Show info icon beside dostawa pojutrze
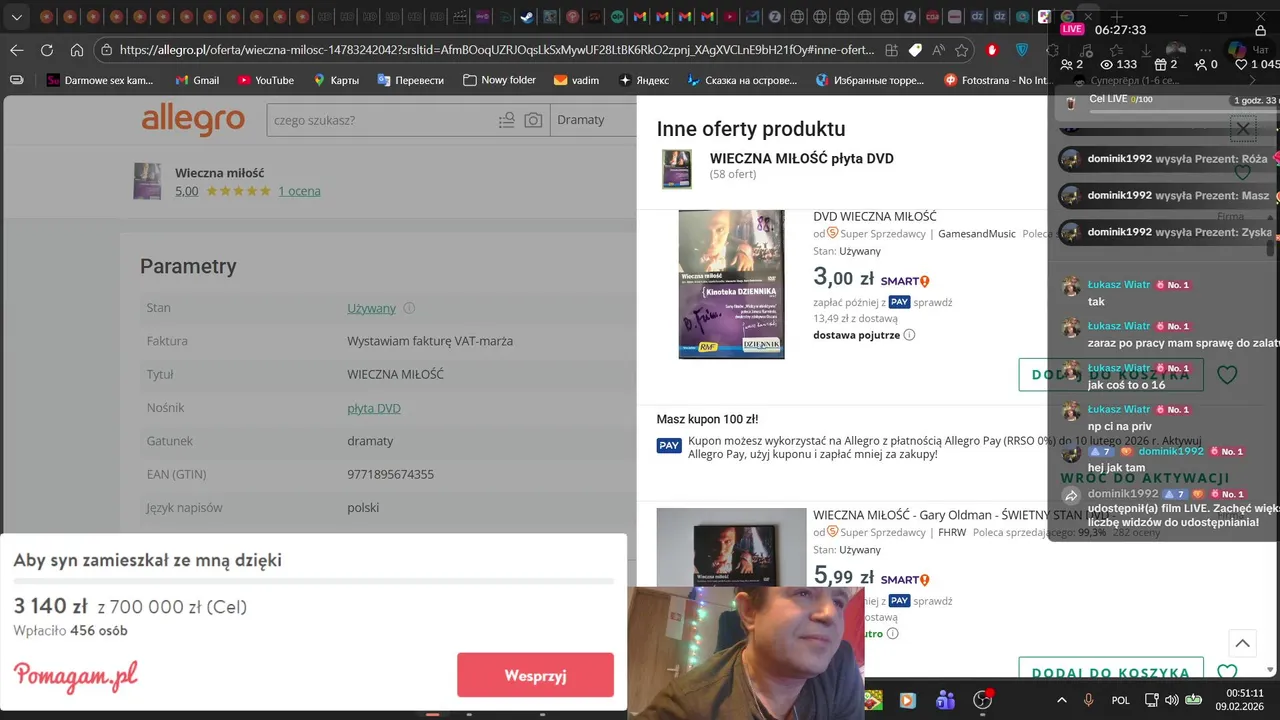The image size is (1280, 720). (x=909, y=335)
